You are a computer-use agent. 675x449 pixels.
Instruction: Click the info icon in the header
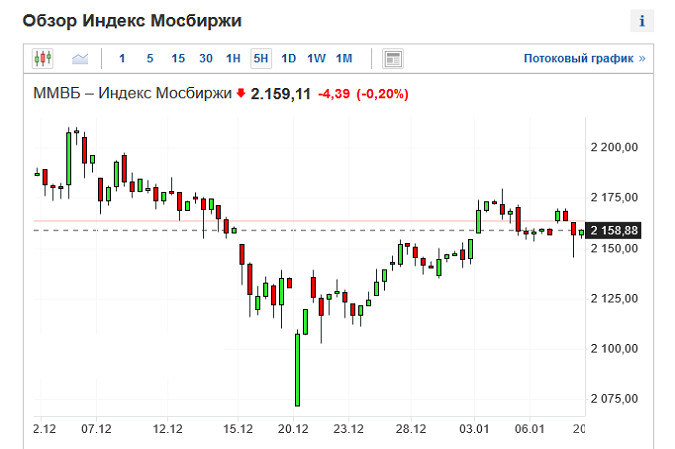point(642,21)
